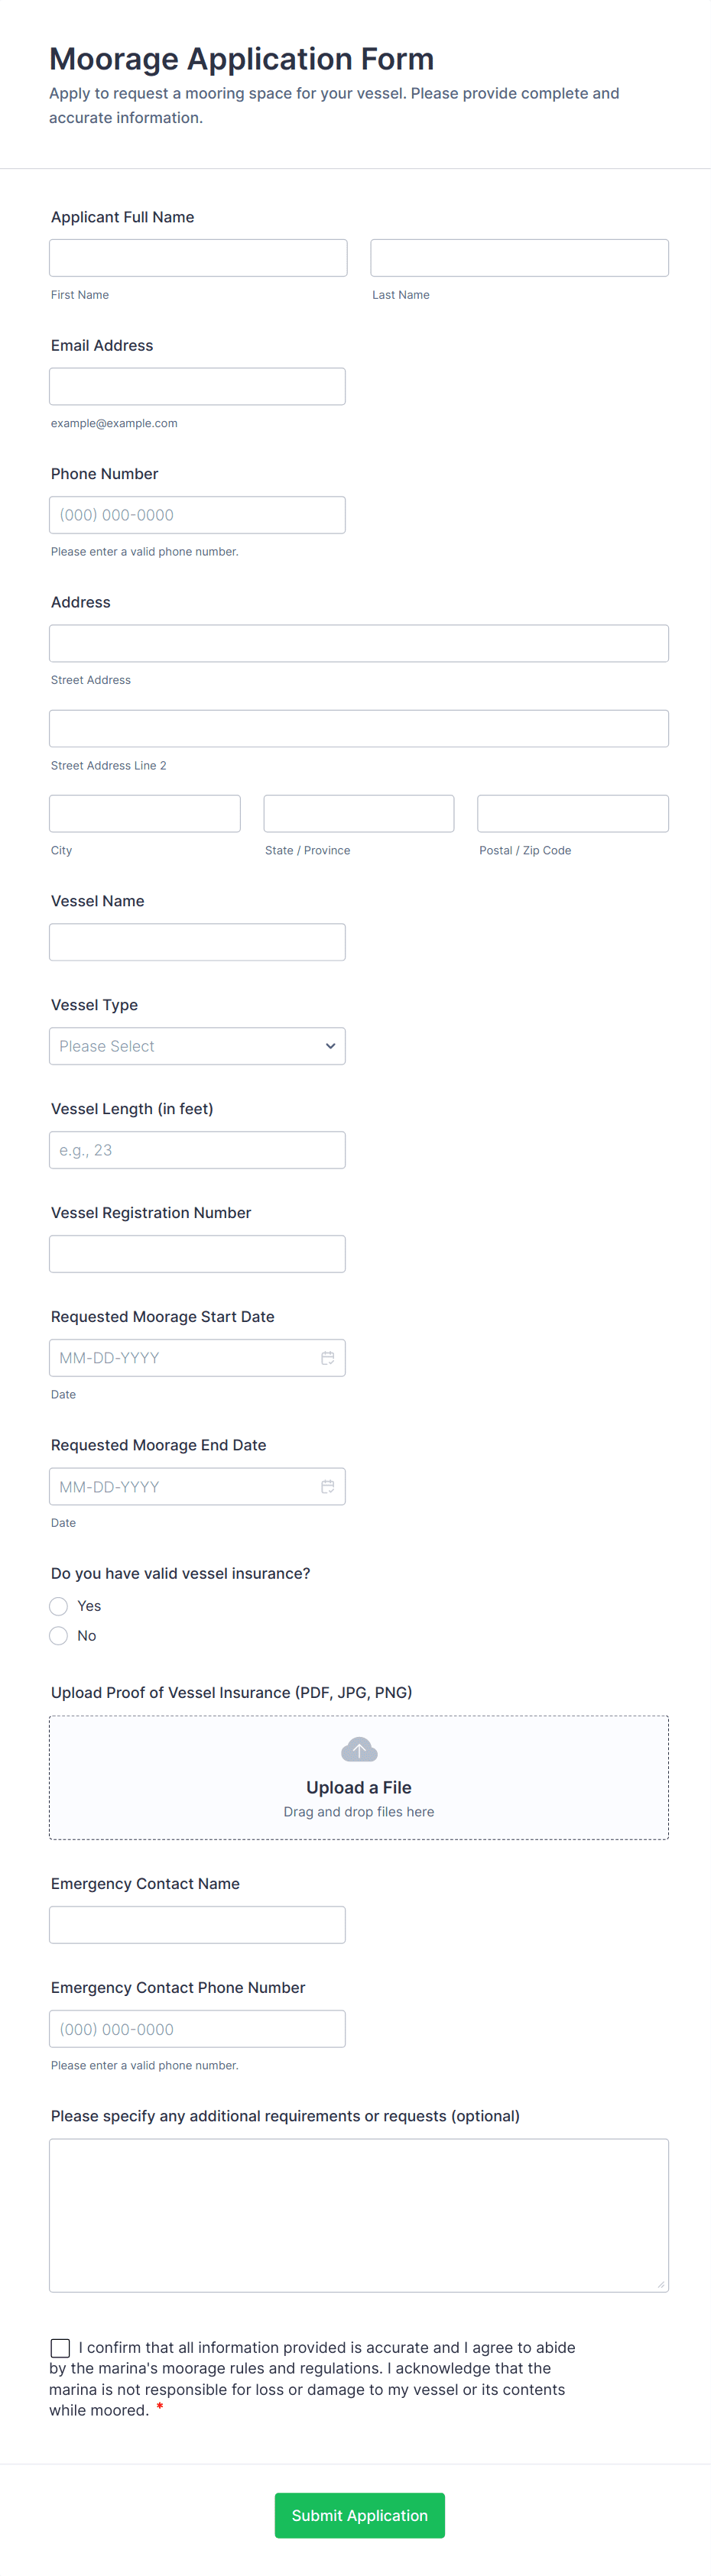Click the Postal / Zip Code field

point(573,814)
